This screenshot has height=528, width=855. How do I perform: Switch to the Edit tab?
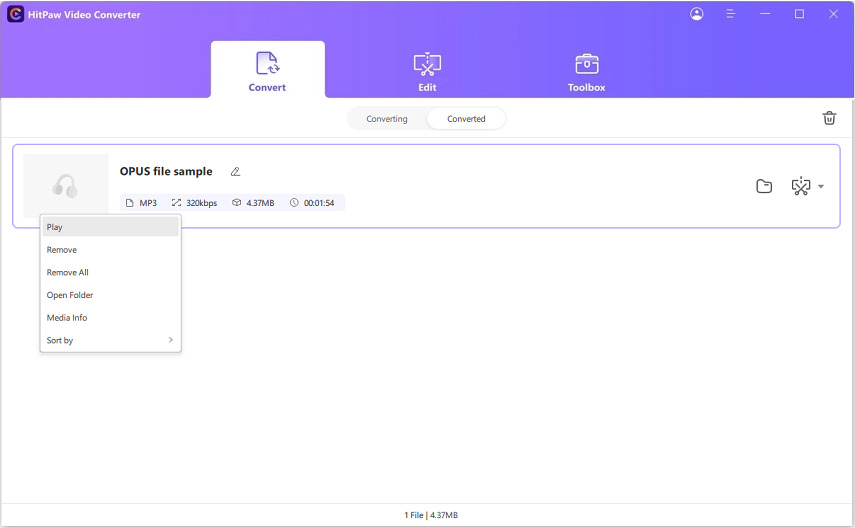(427, 71)
